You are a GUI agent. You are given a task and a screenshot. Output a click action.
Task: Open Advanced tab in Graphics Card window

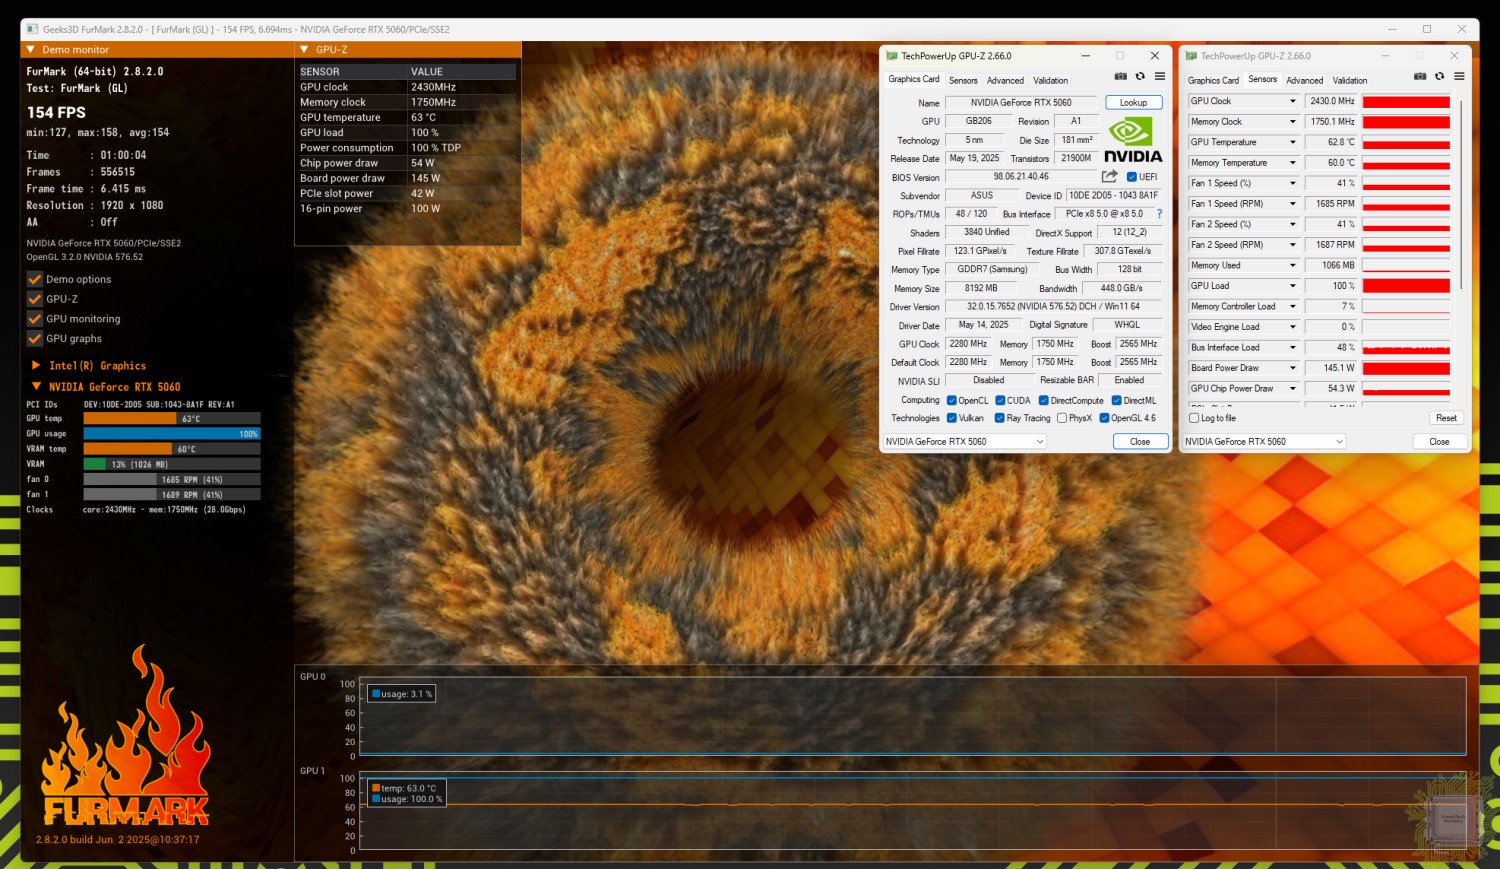(x=1005, y=80)
